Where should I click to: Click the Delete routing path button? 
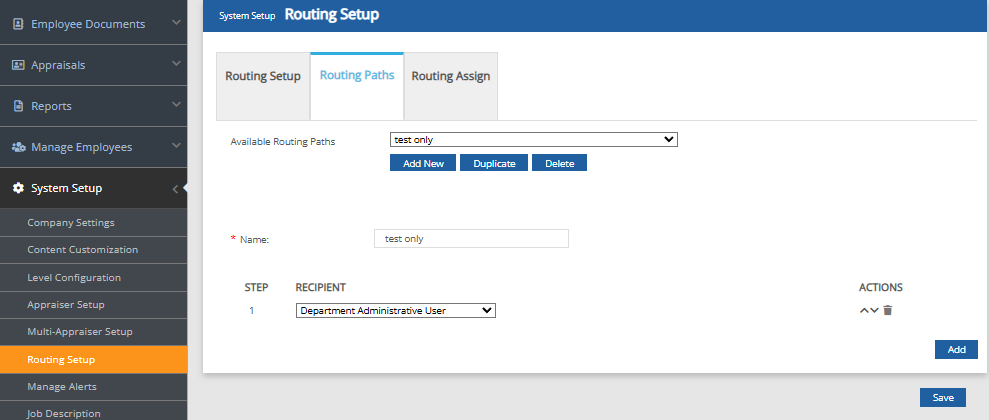[559, 163]
